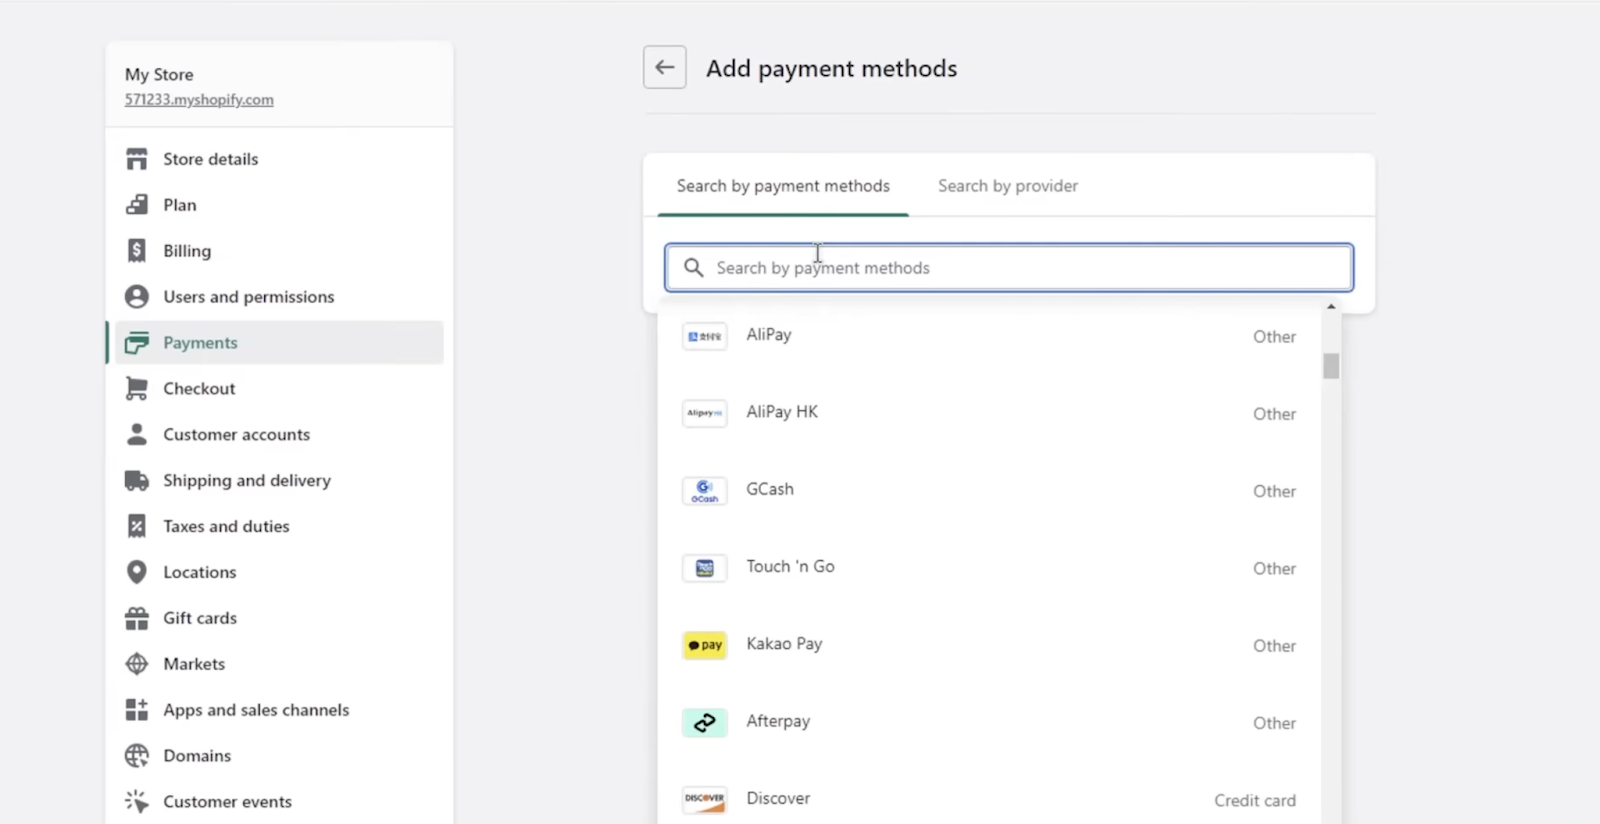Viewport: 1600px width, 824px height.
Task: Select GCash payment method
Action: tap(990, 491)
